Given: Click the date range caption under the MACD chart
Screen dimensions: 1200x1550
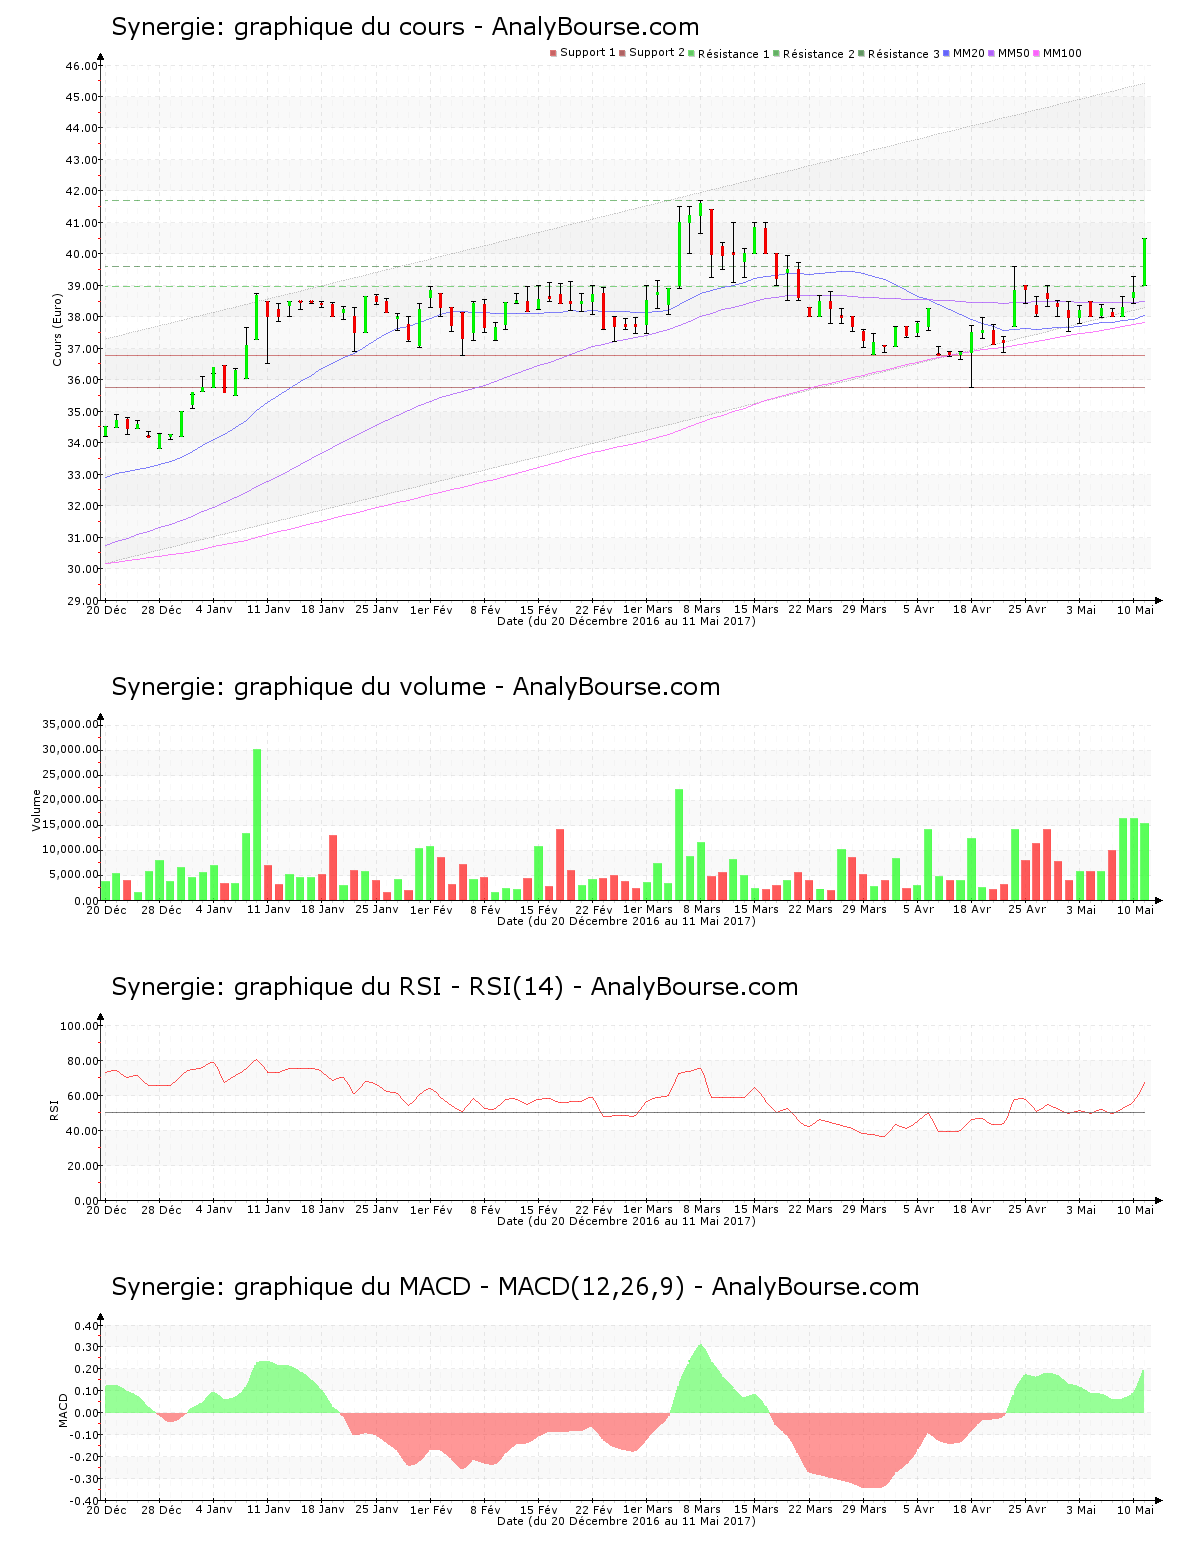Looking at the screenshot, I should point(626,1521).
